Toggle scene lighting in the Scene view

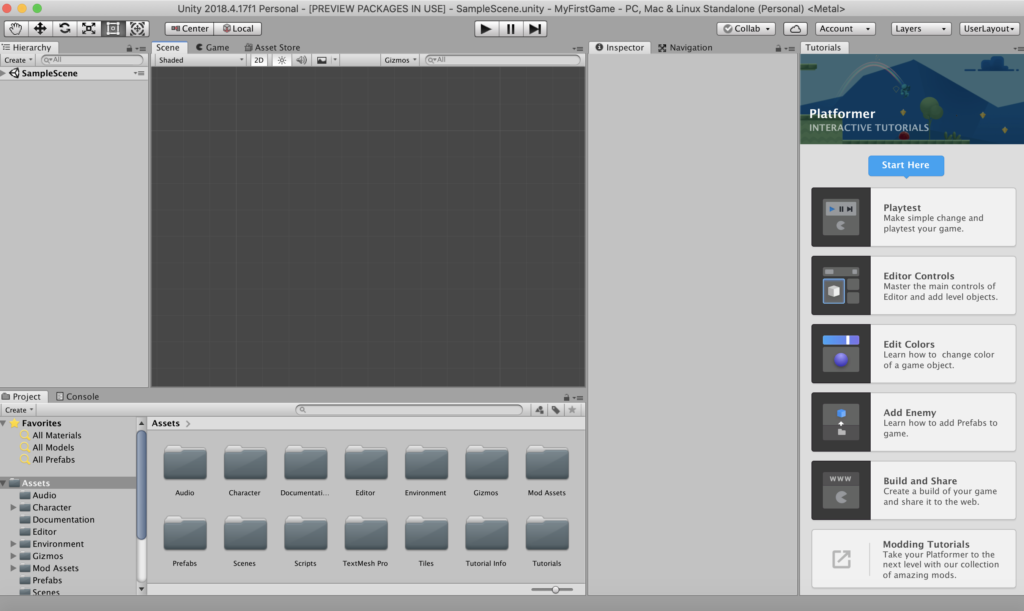[281, 59]
